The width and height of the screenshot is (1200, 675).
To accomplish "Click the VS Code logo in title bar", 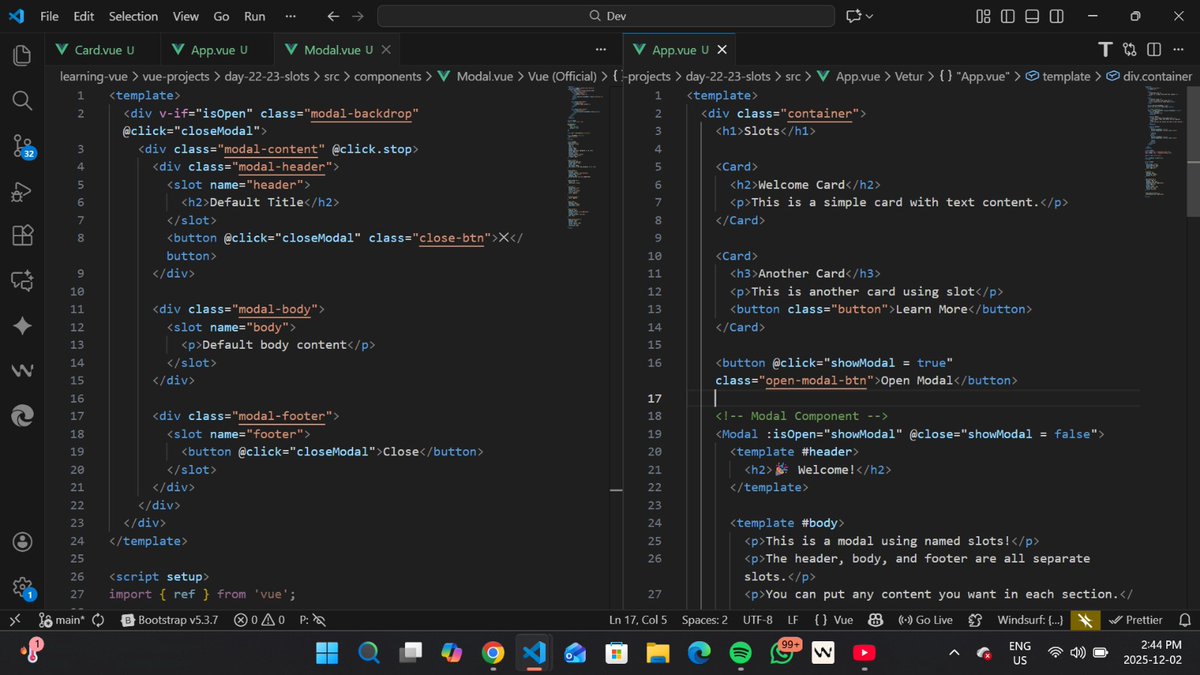I will 16,16.
